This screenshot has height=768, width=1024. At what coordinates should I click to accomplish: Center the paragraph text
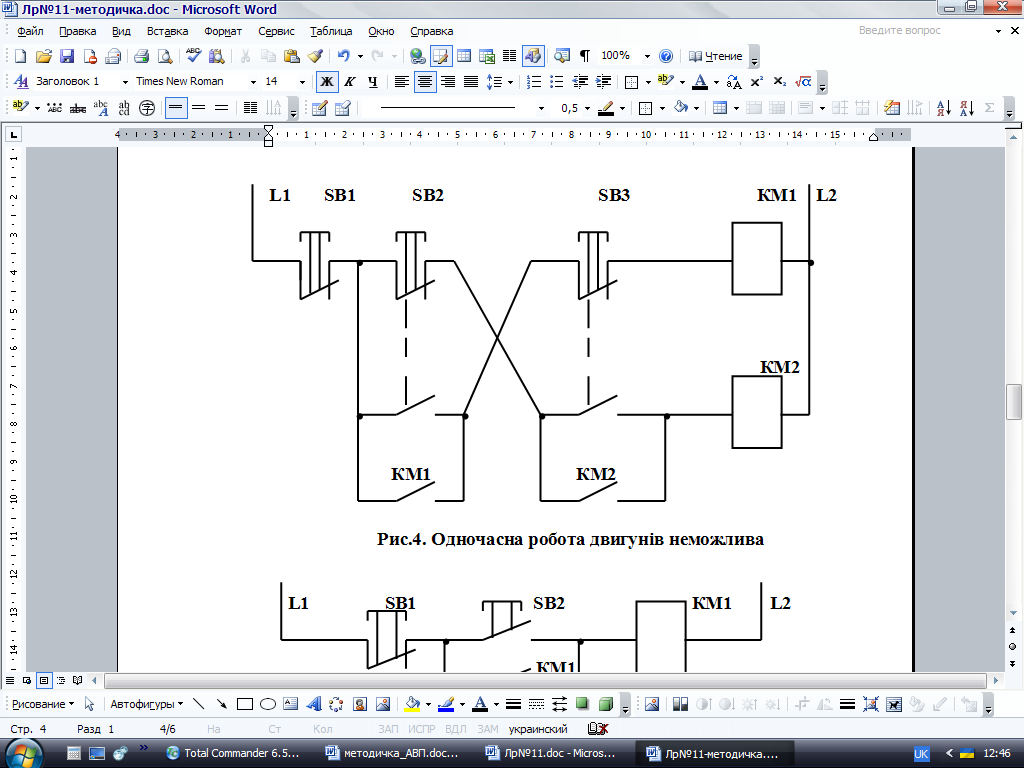(425, 82)
